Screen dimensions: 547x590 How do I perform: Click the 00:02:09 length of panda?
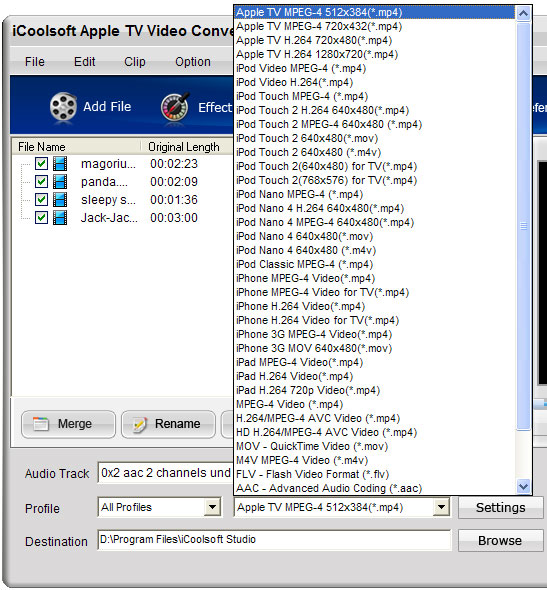[x=174, y=182]
